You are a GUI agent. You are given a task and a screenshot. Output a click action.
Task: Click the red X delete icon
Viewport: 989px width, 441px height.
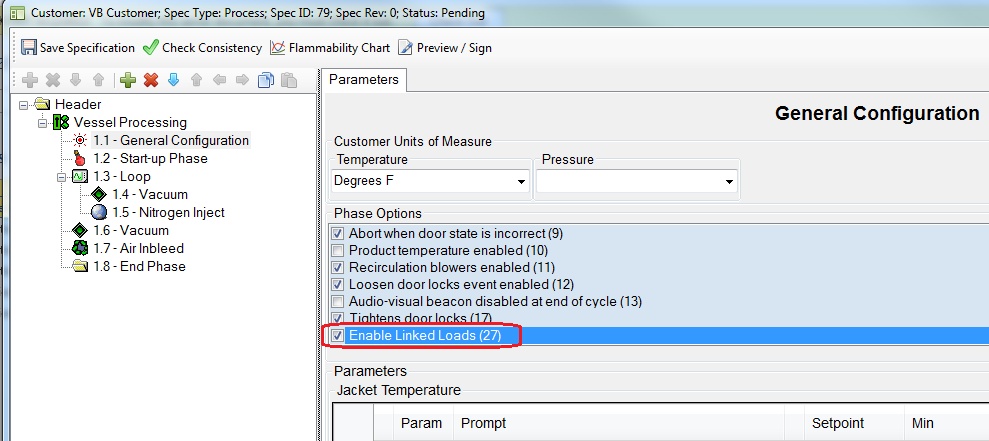[x=151, y=80]
